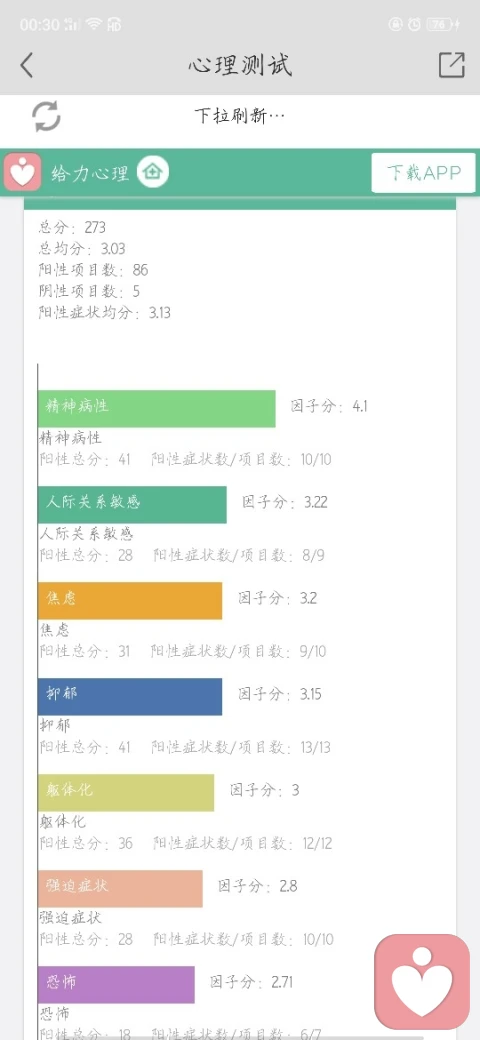Tap the refresh arrows icon
The image size is (480, 1040).
click(46, 116)
